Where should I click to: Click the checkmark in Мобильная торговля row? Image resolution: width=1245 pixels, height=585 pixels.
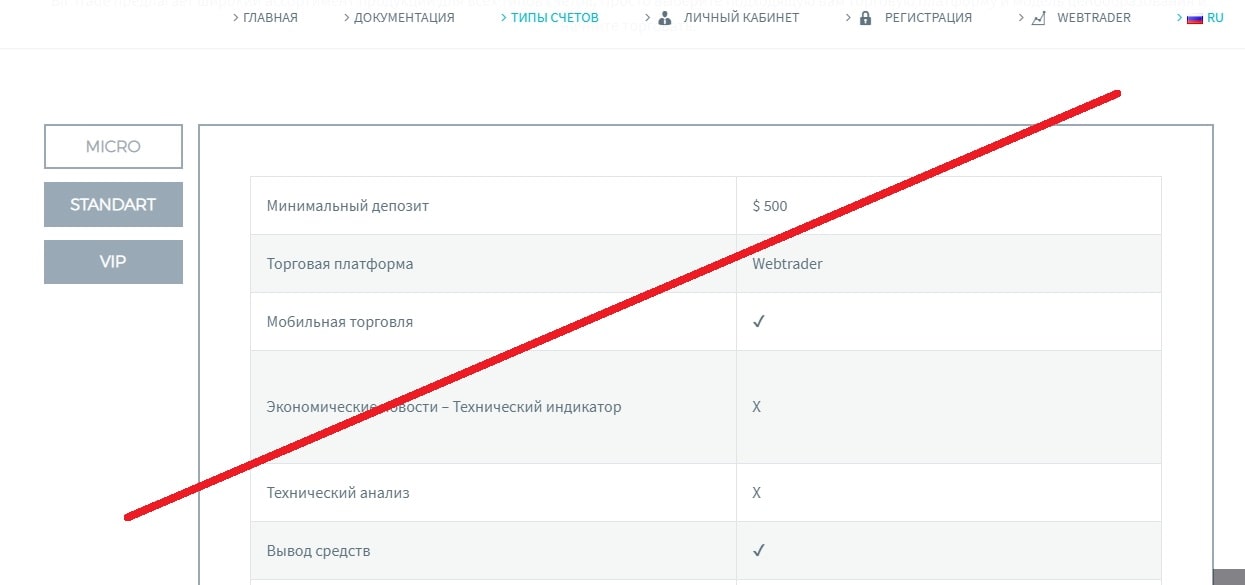pyautogui.click(x=759, y=322)
